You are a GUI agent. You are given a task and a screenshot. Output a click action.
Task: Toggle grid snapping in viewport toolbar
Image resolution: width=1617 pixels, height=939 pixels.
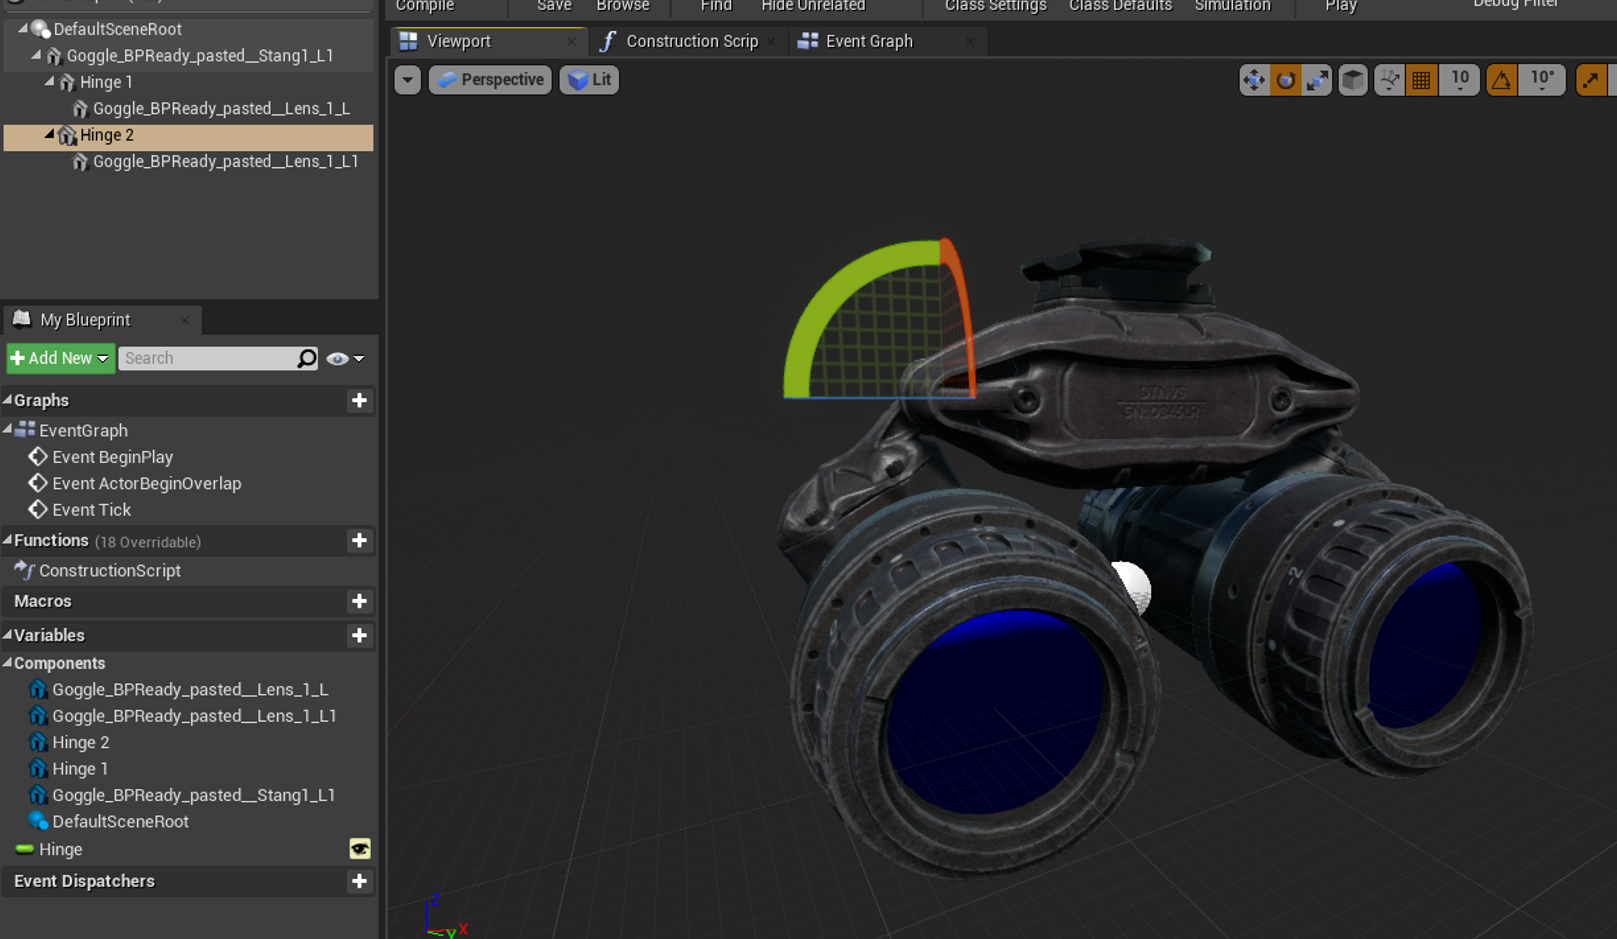(1421, 80)
